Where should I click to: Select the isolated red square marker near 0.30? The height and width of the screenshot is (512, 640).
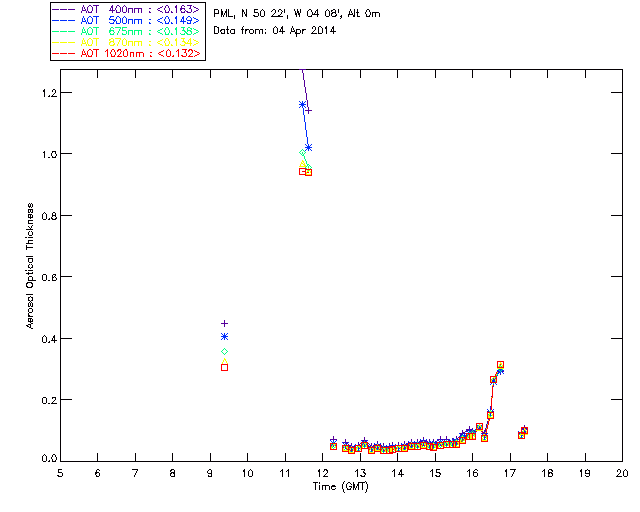pos(224,367)
